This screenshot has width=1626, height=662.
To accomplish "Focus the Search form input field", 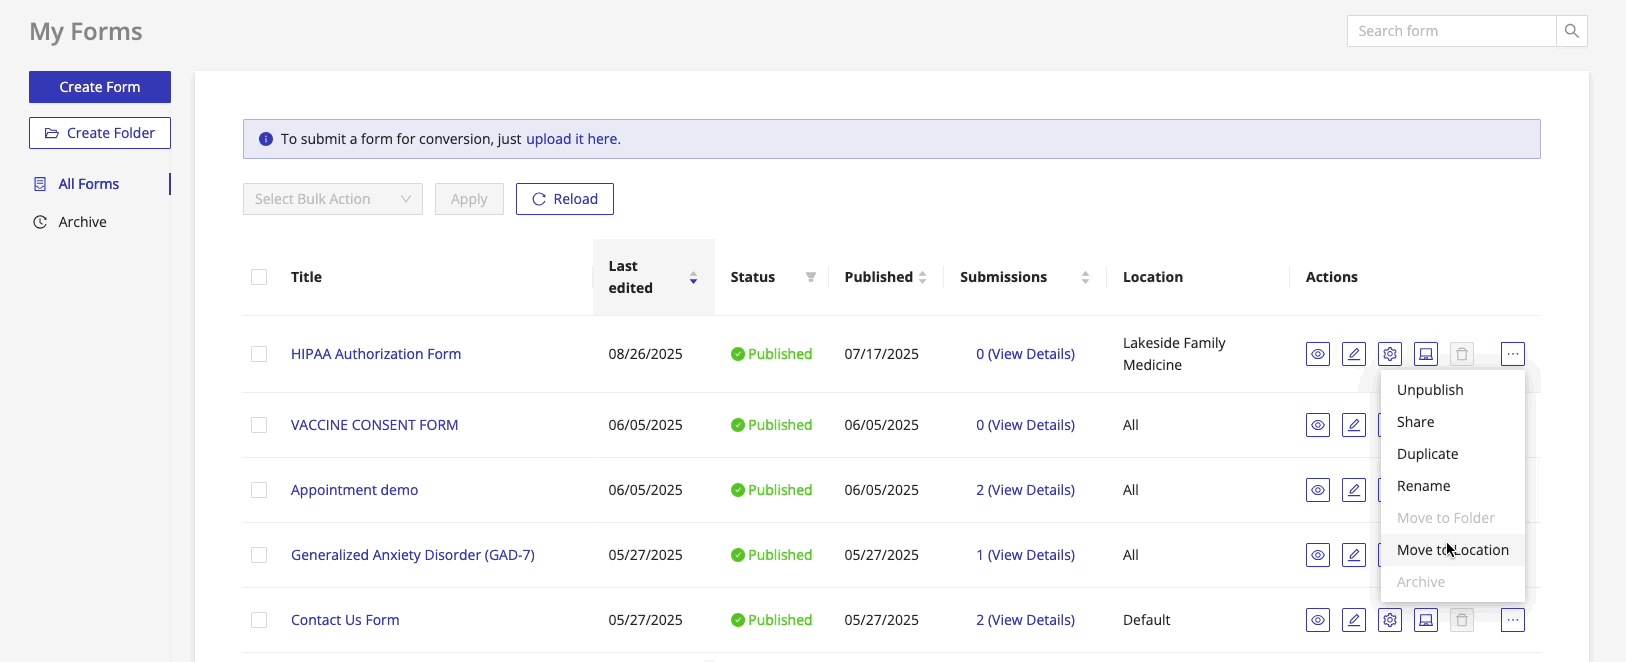I will coord(1450,31).
